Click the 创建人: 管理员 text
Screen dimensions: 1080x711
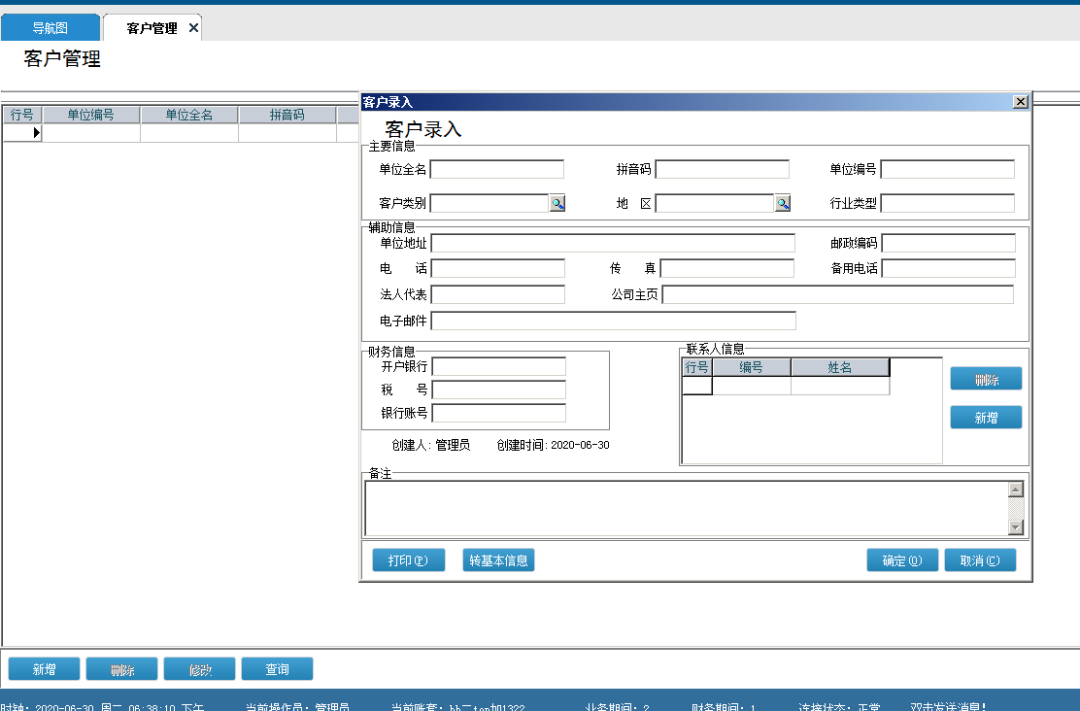(431, 445)
